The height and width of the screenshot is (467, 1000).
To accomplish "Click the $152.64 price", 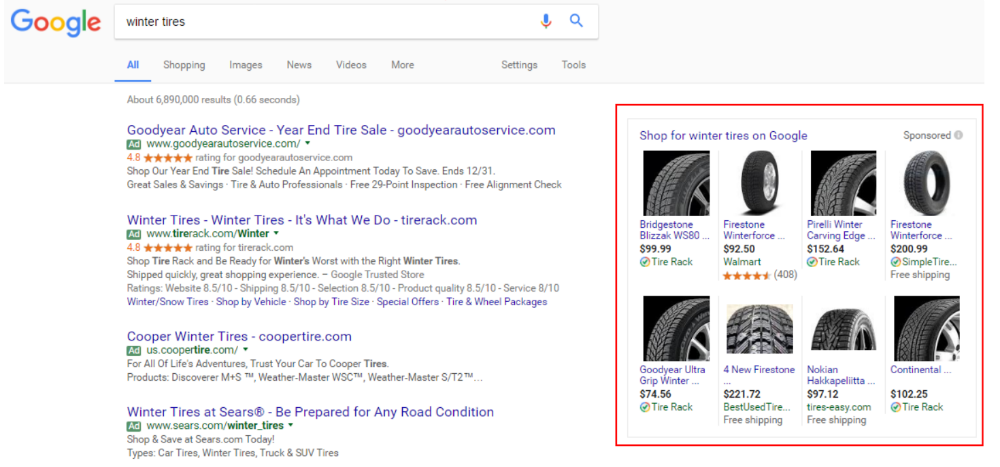I will tap(825, 249).
